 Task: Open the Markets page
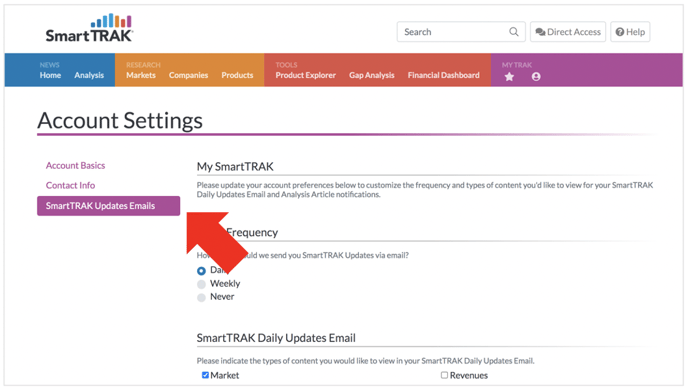coord(141,75)
